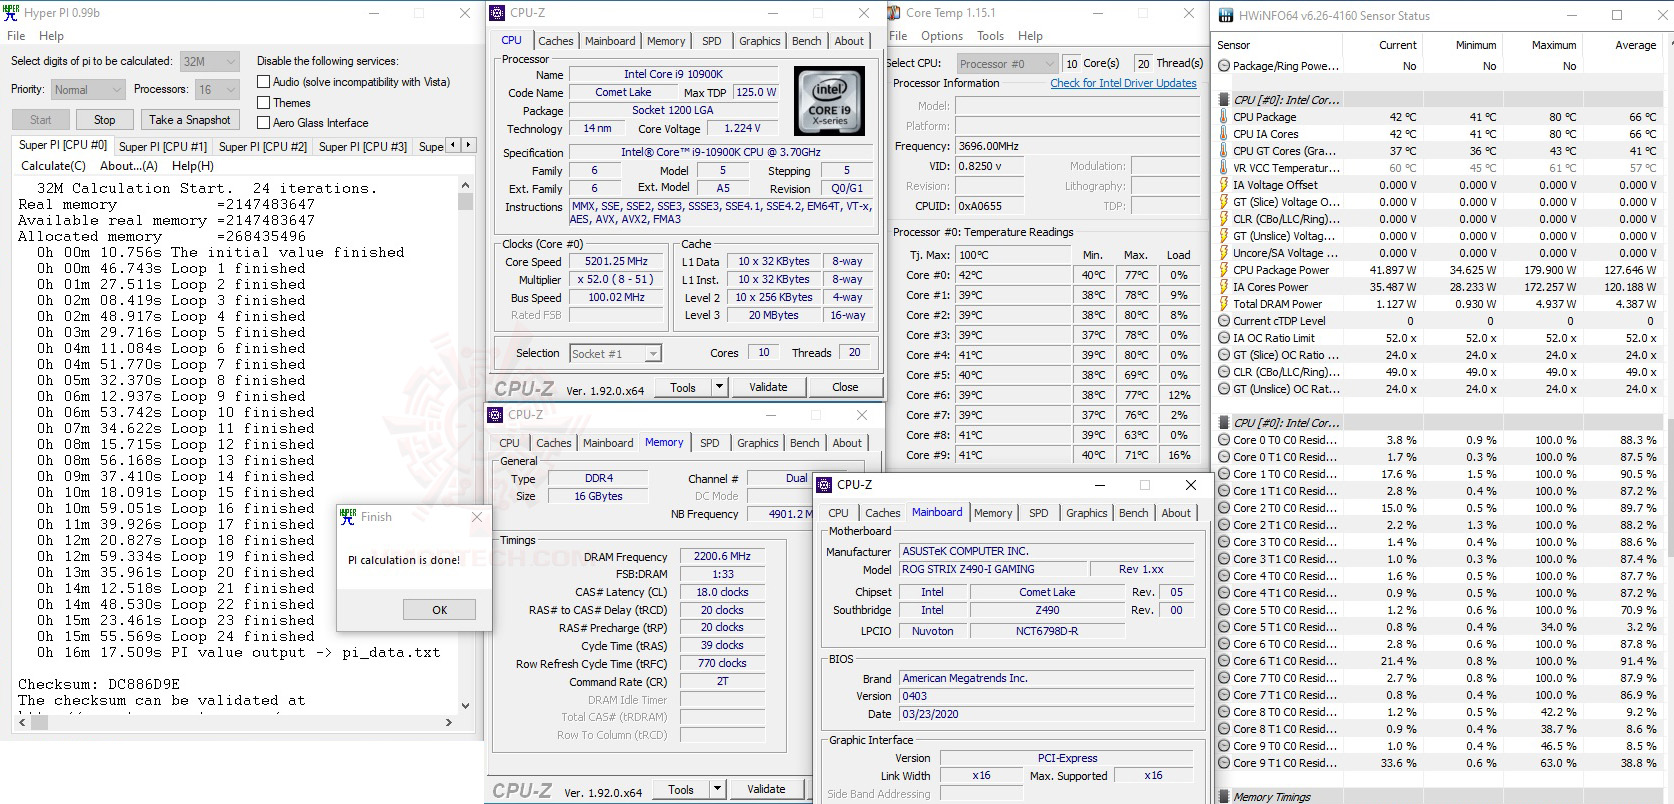The width and height of the screenshot is (1674, 804).
Task: Toggle the Aero Glass Interface checkbox
Action: click(264, 123)
